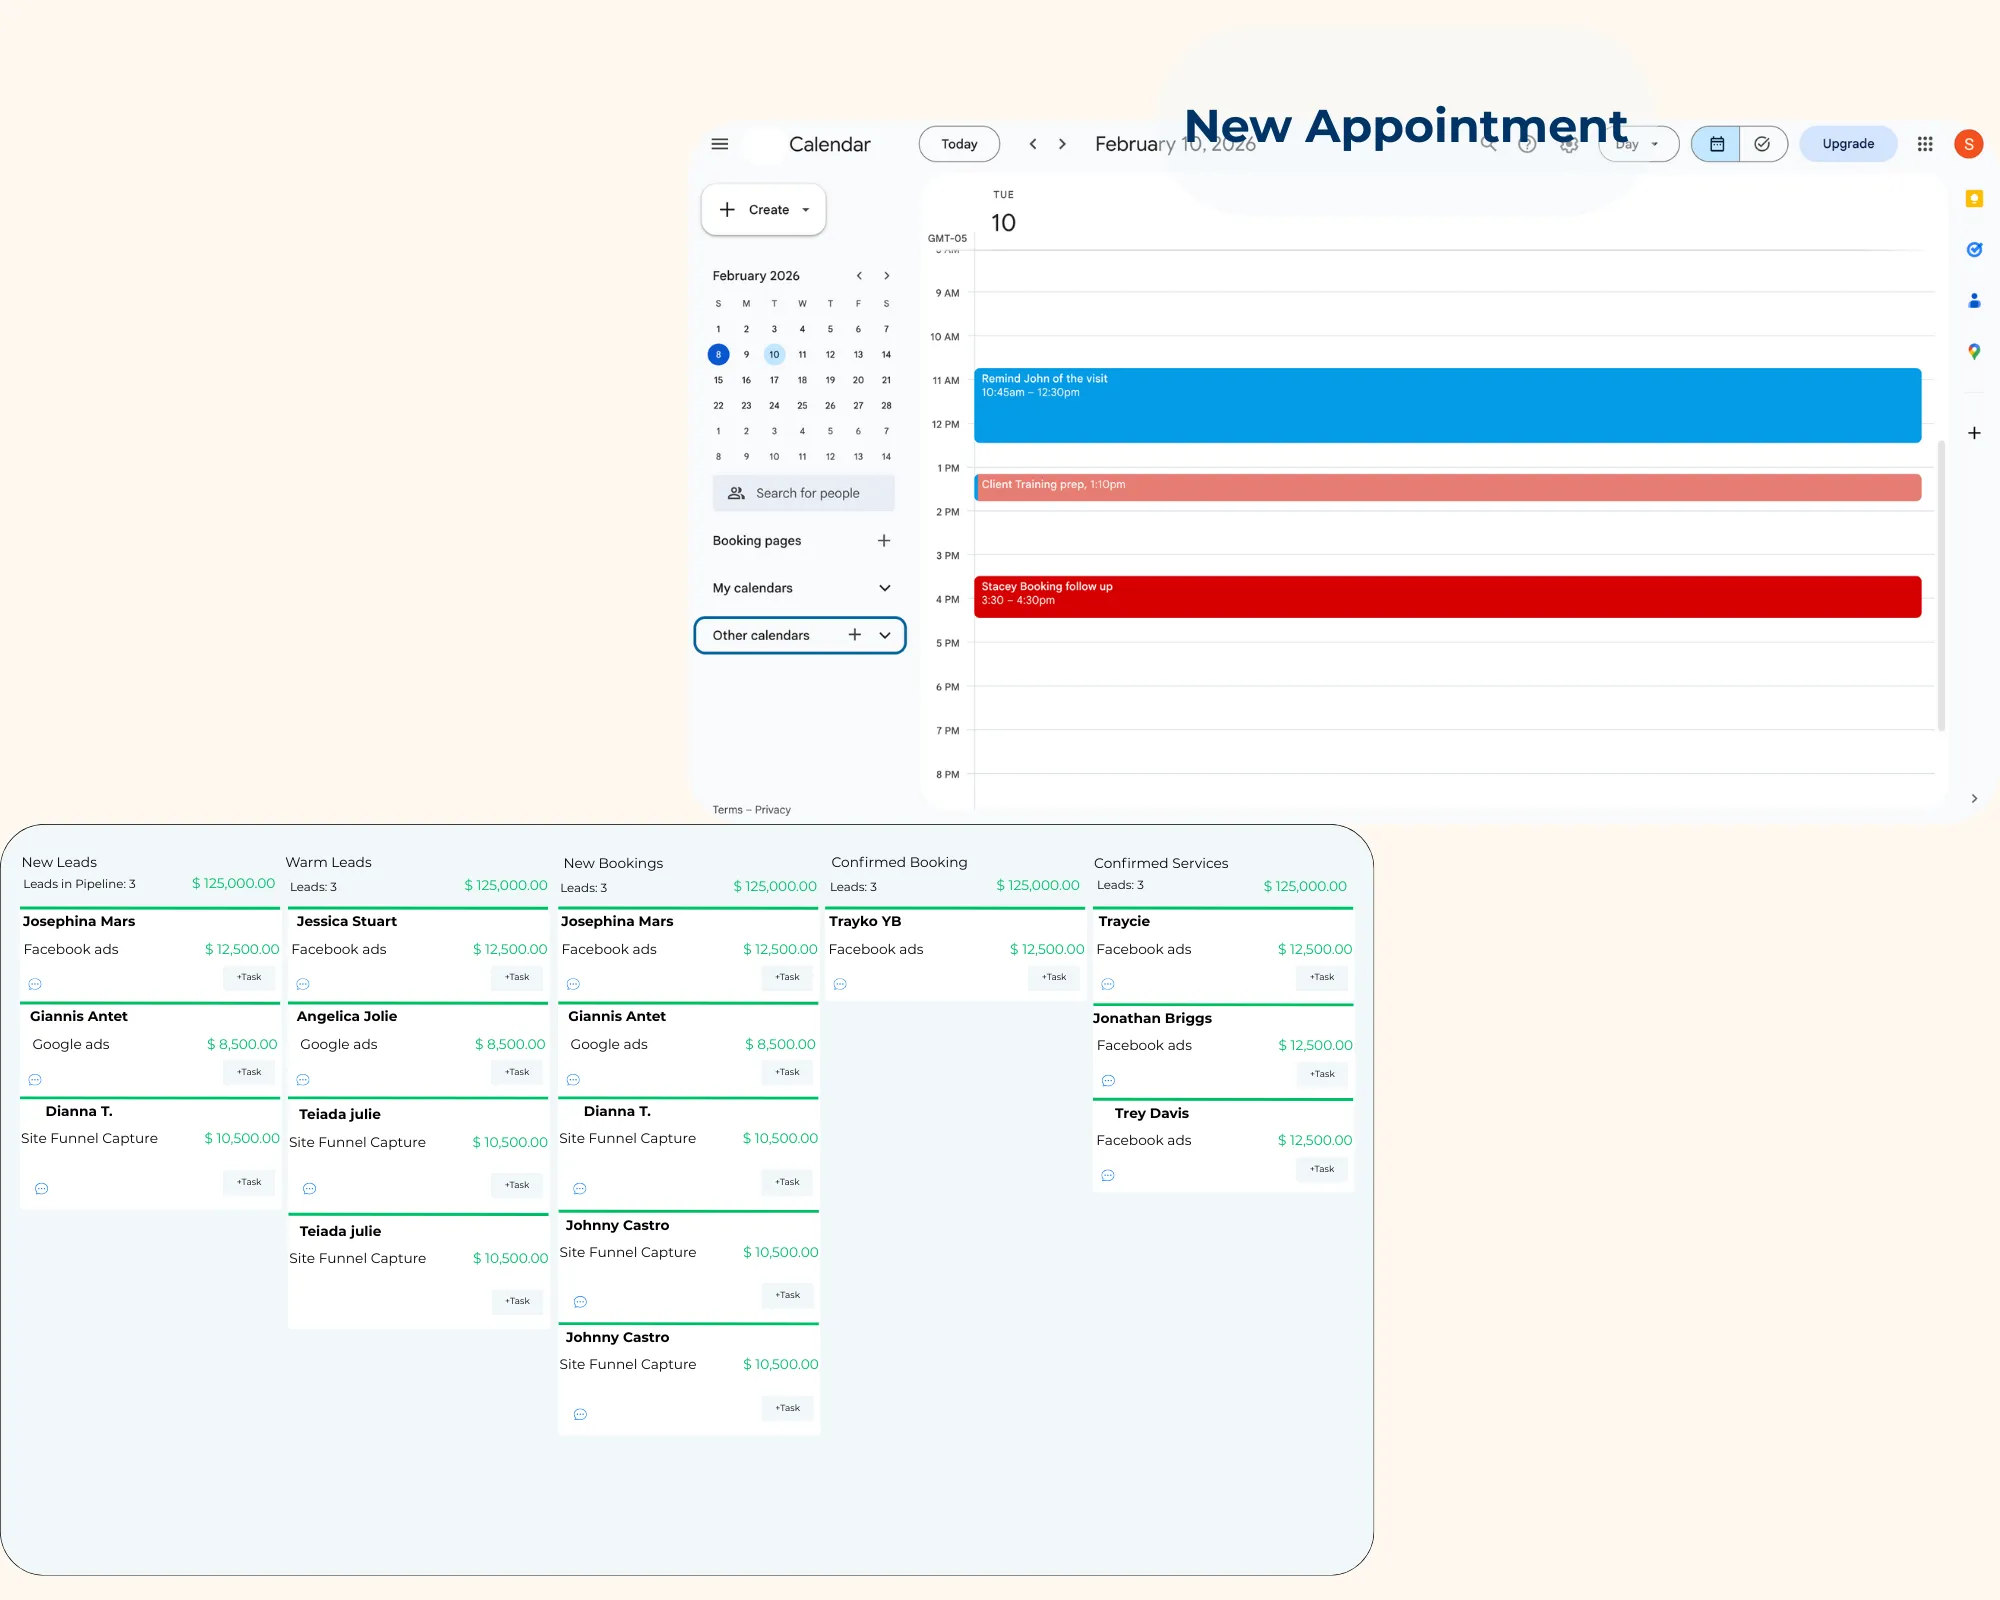Image resolution: width=2000 pixels, height=1600 pixels.
Task: Click the Search for people field
Action: point(803,493)
